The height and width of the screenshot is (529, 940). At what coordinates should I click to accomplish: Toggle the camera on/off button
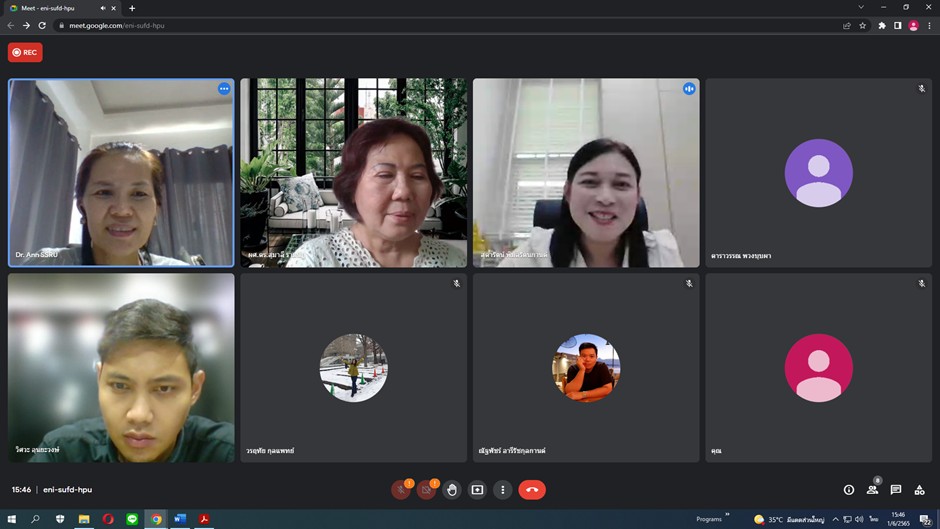(x=426, y=490)
